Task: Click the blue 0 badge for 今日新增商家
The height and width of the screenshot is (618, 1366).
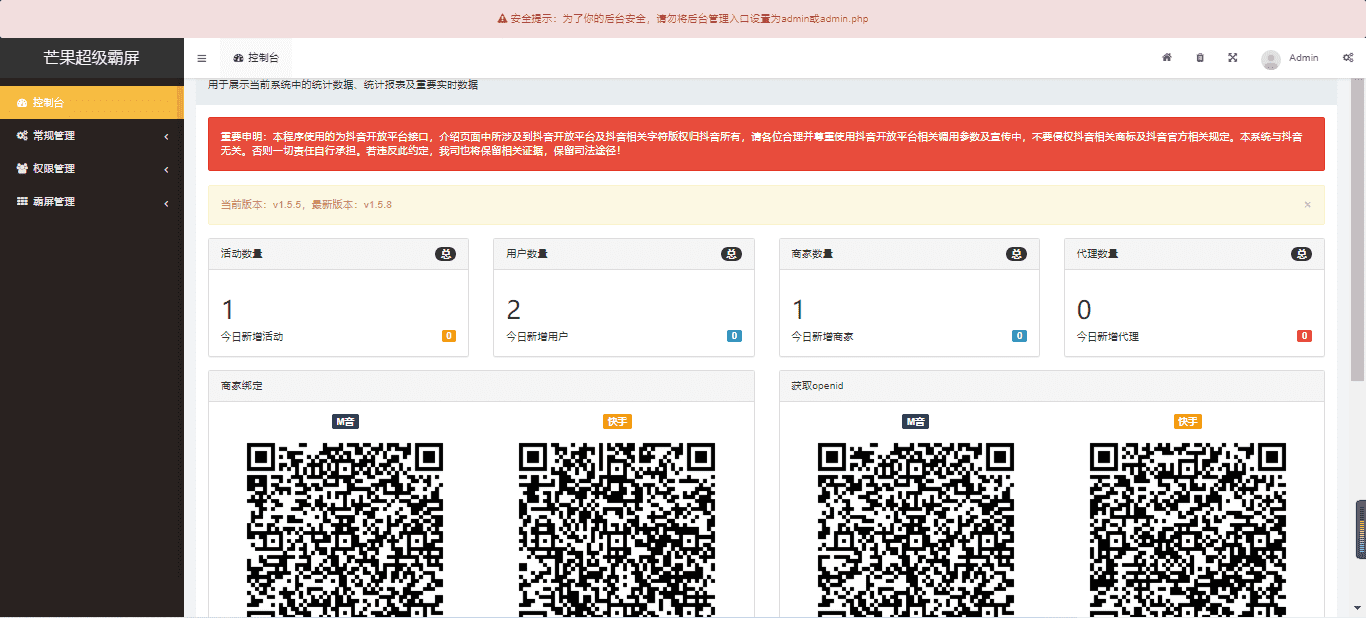Action: point(1019,336)
